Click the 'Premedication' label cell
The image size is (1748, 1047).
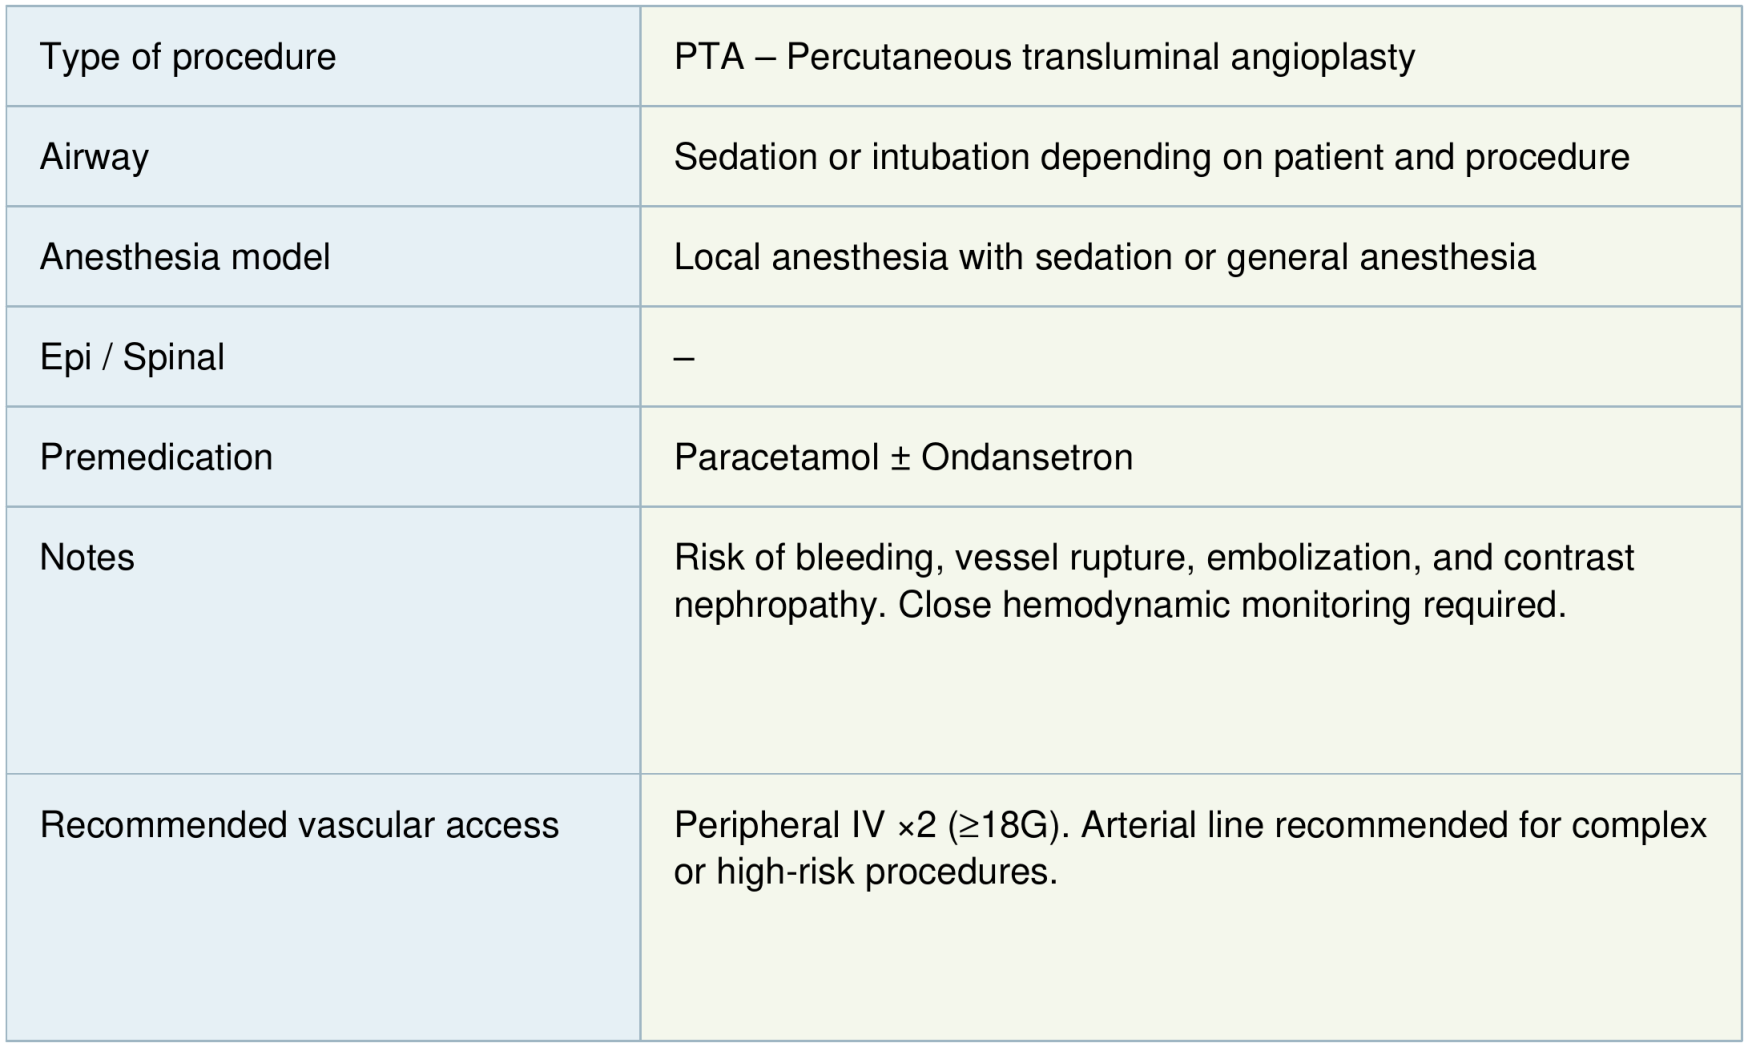pyautogui.click(x=156, y=457)
